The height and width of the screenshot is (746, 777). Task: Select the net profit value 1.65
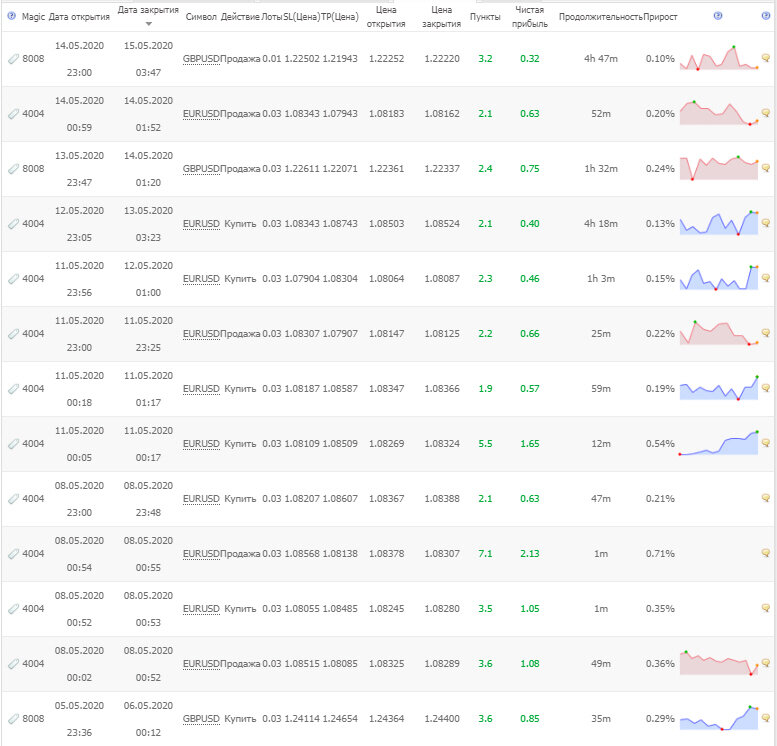pos(530,444)
